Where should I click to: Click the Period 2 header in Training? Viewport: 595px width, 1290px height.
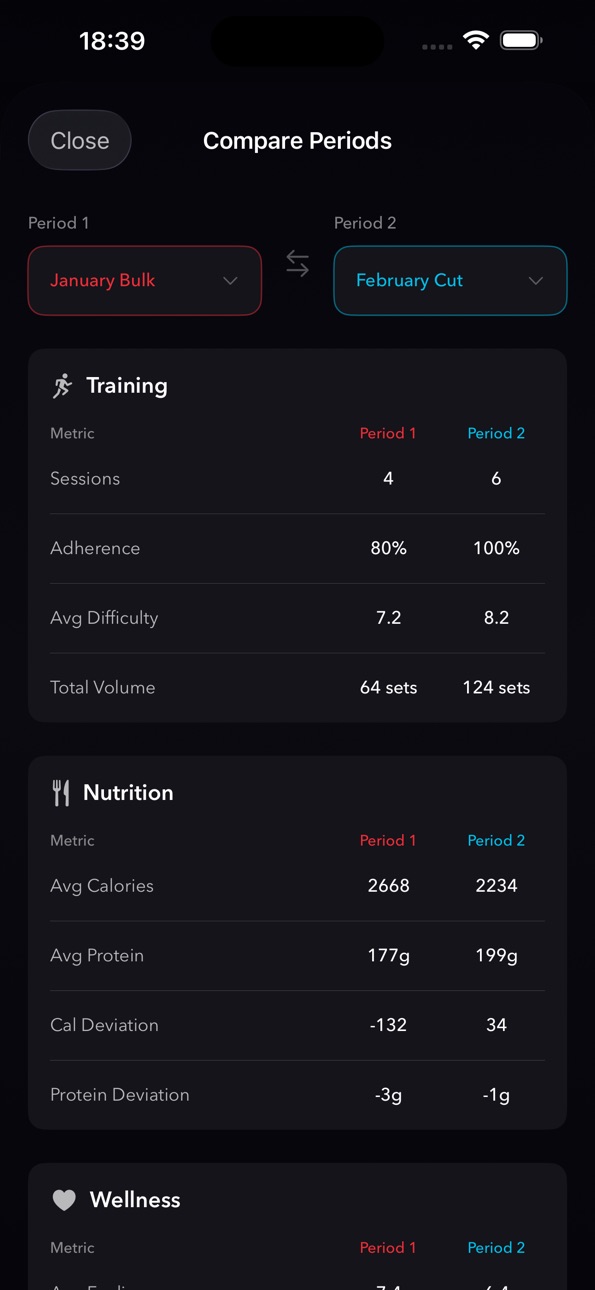[496, 434]
